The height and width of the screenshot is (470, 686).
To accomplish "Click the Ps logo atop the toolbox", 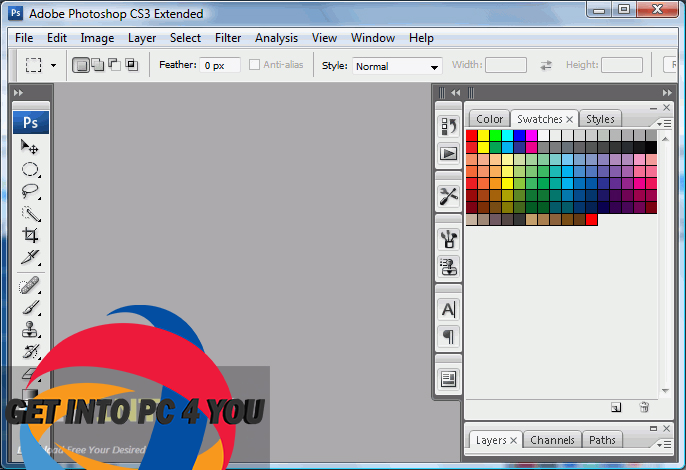I will point(31,123).
